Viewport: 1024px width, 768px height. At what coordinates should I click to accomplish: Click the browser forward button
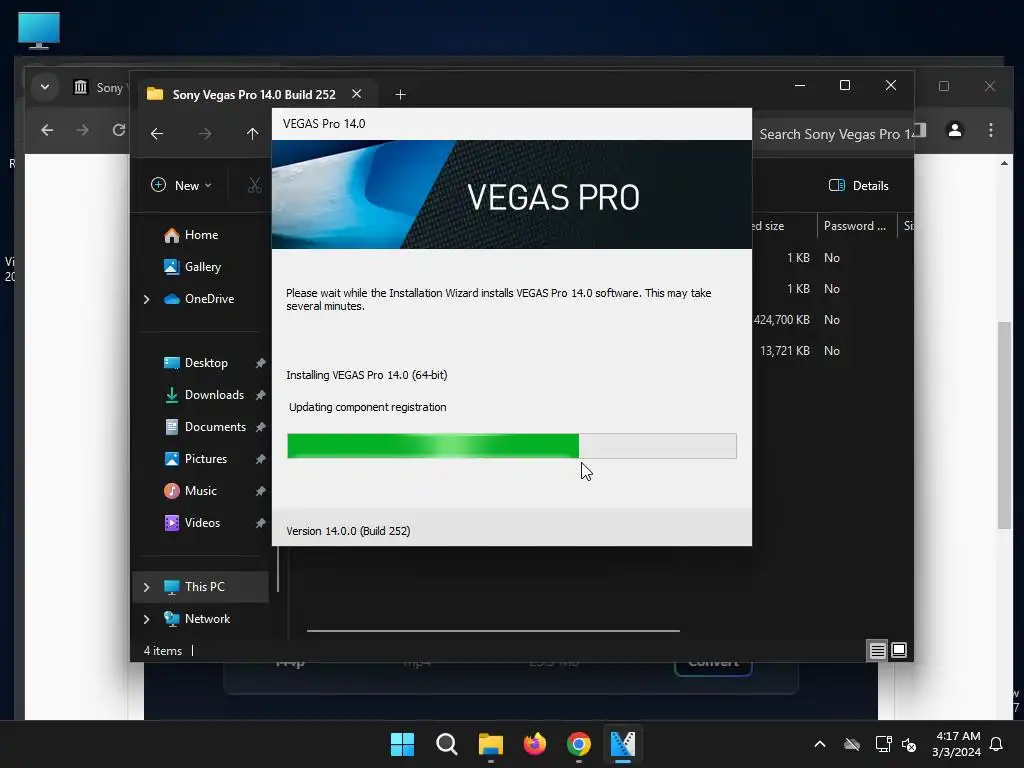click(82, 130)
